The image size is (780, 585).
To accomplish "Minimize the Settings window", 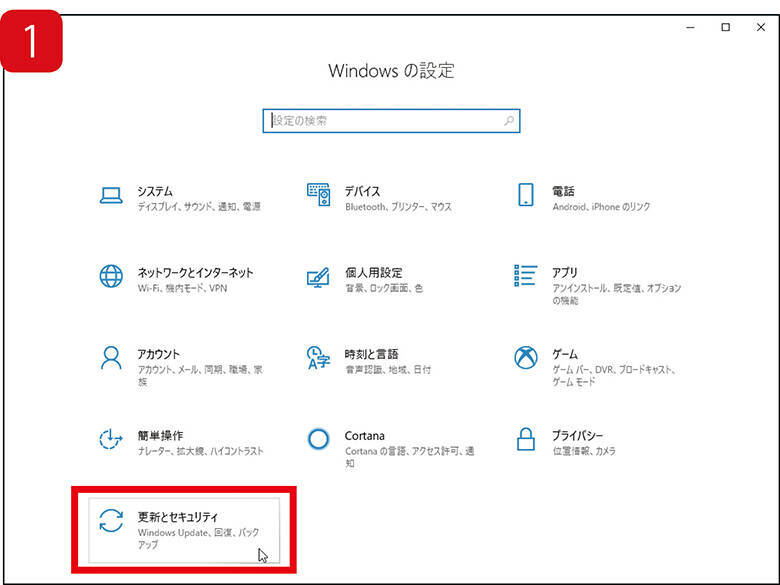I will click(x=692, y=28).
